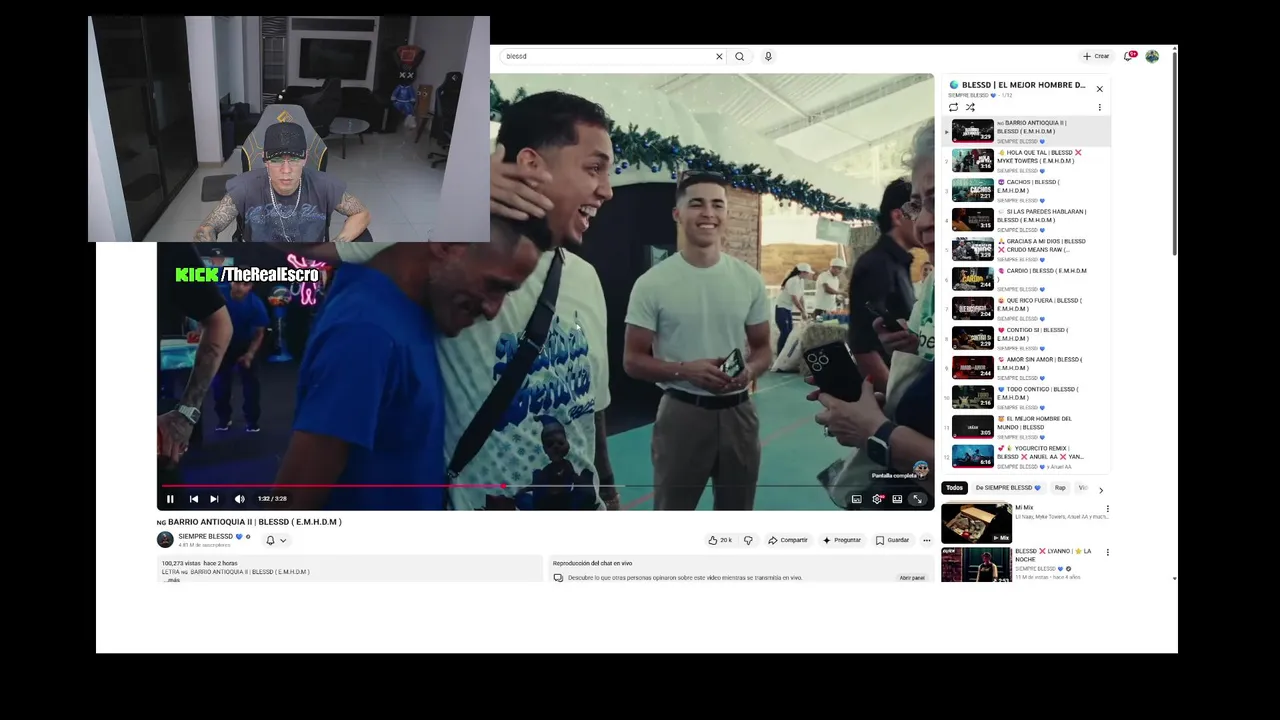The image size is (1280, 720).
Task: Clear the search box with the X
Action: 718,56
